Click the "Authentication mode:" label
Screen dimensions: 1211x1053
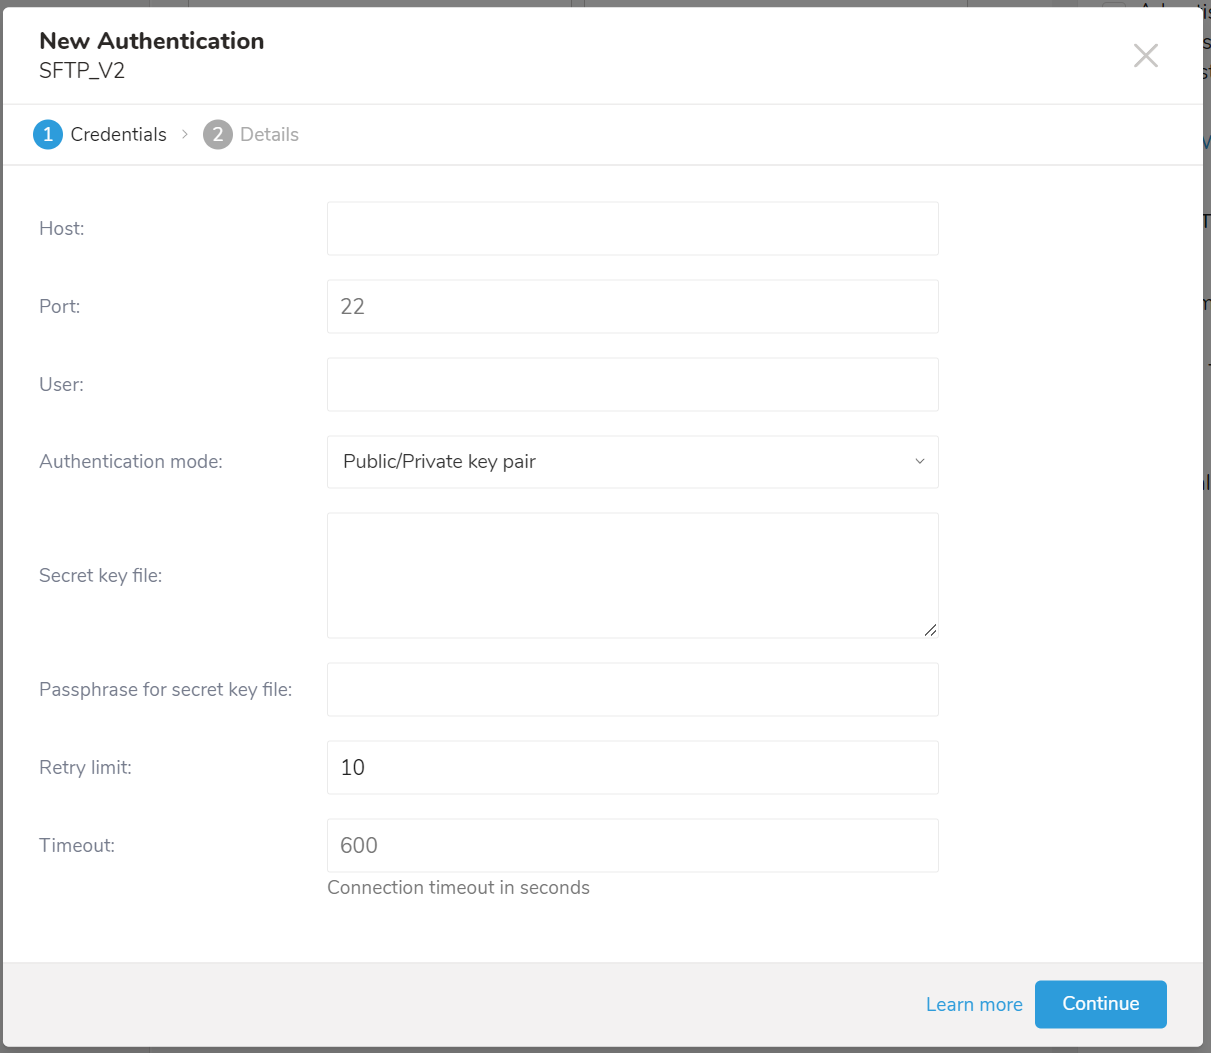131,461
